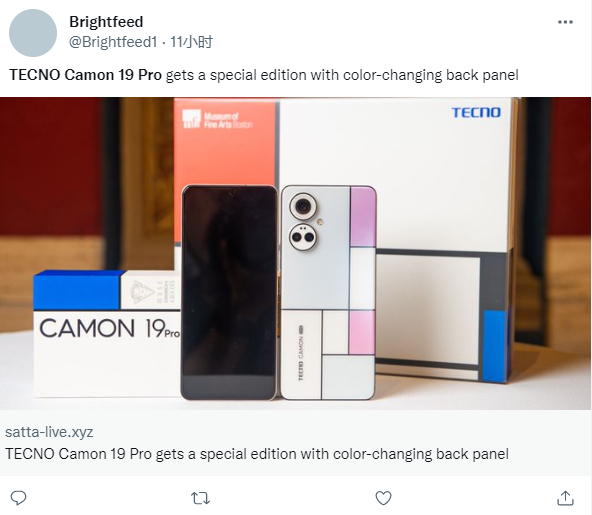
Task: Click the blue rectangle on the large box
Action: pos(494,346)
